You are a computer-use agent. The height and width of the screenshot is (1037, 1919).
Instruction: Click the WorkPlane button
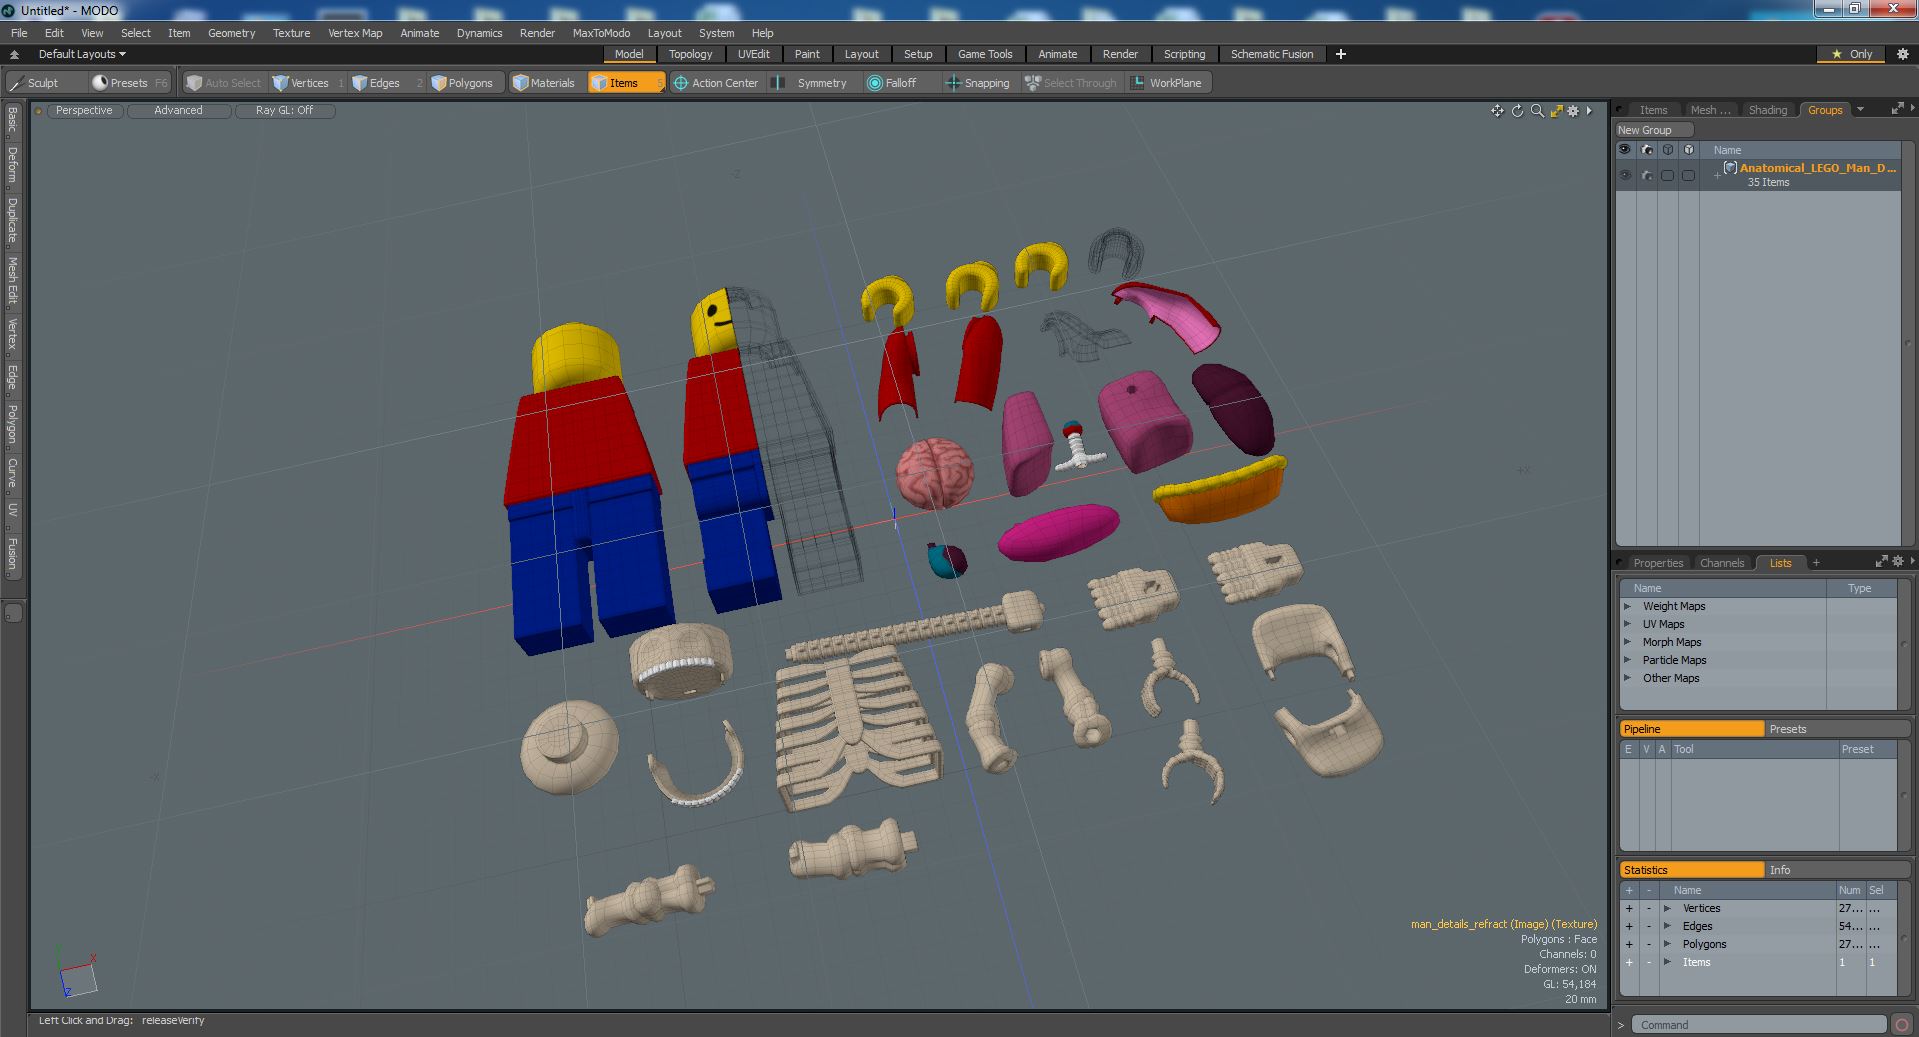pyautogui.click(x=1167, y=83)
